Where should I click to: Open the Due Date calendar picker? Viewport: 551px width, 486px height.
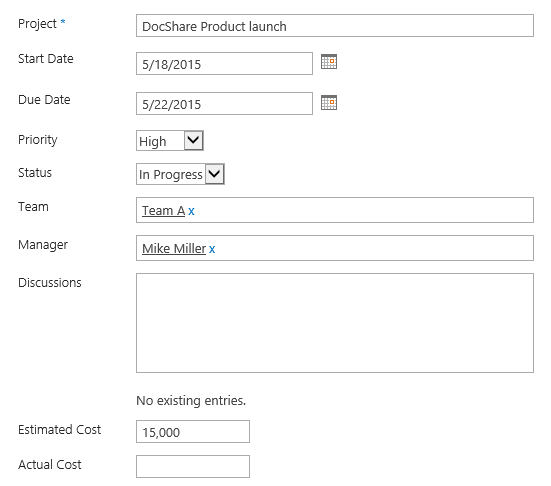coord(329,103)
